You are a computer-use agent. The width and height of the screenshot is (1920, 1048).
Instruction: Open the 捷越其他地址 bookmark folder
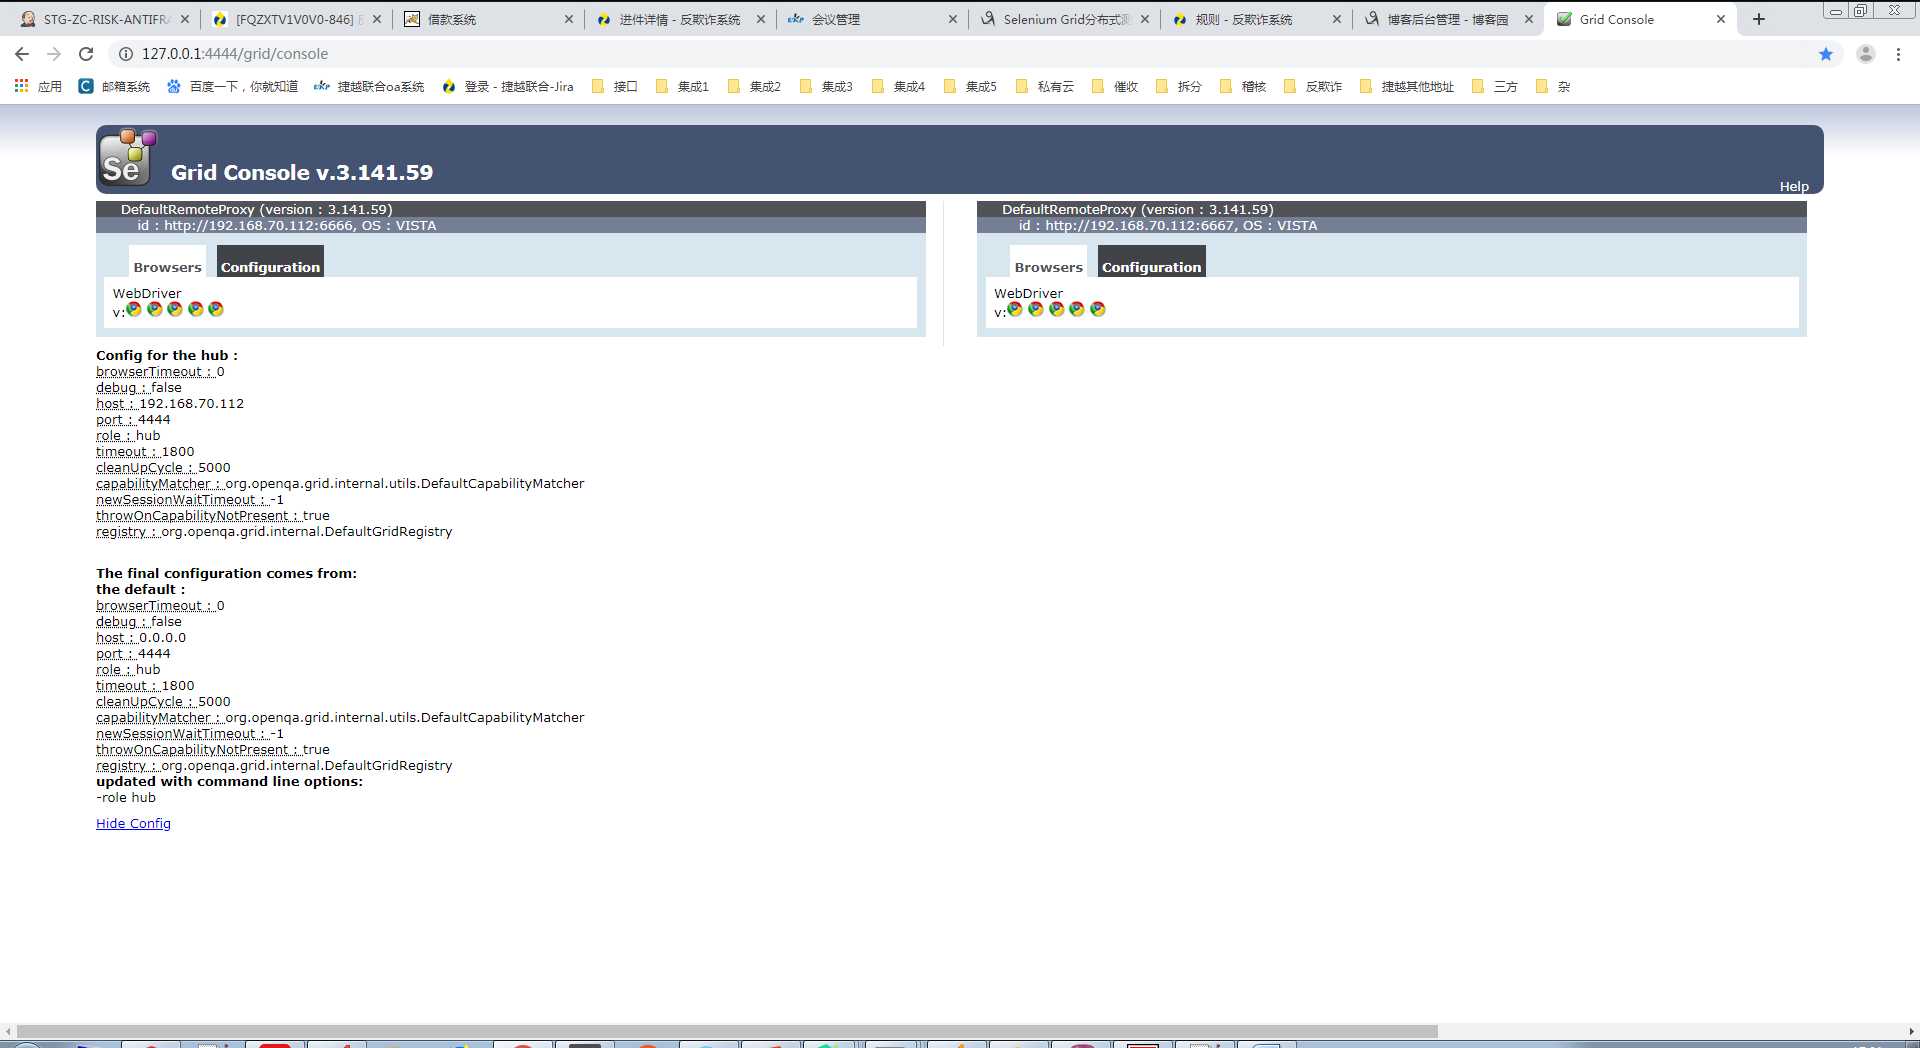tap(1407, 87)
